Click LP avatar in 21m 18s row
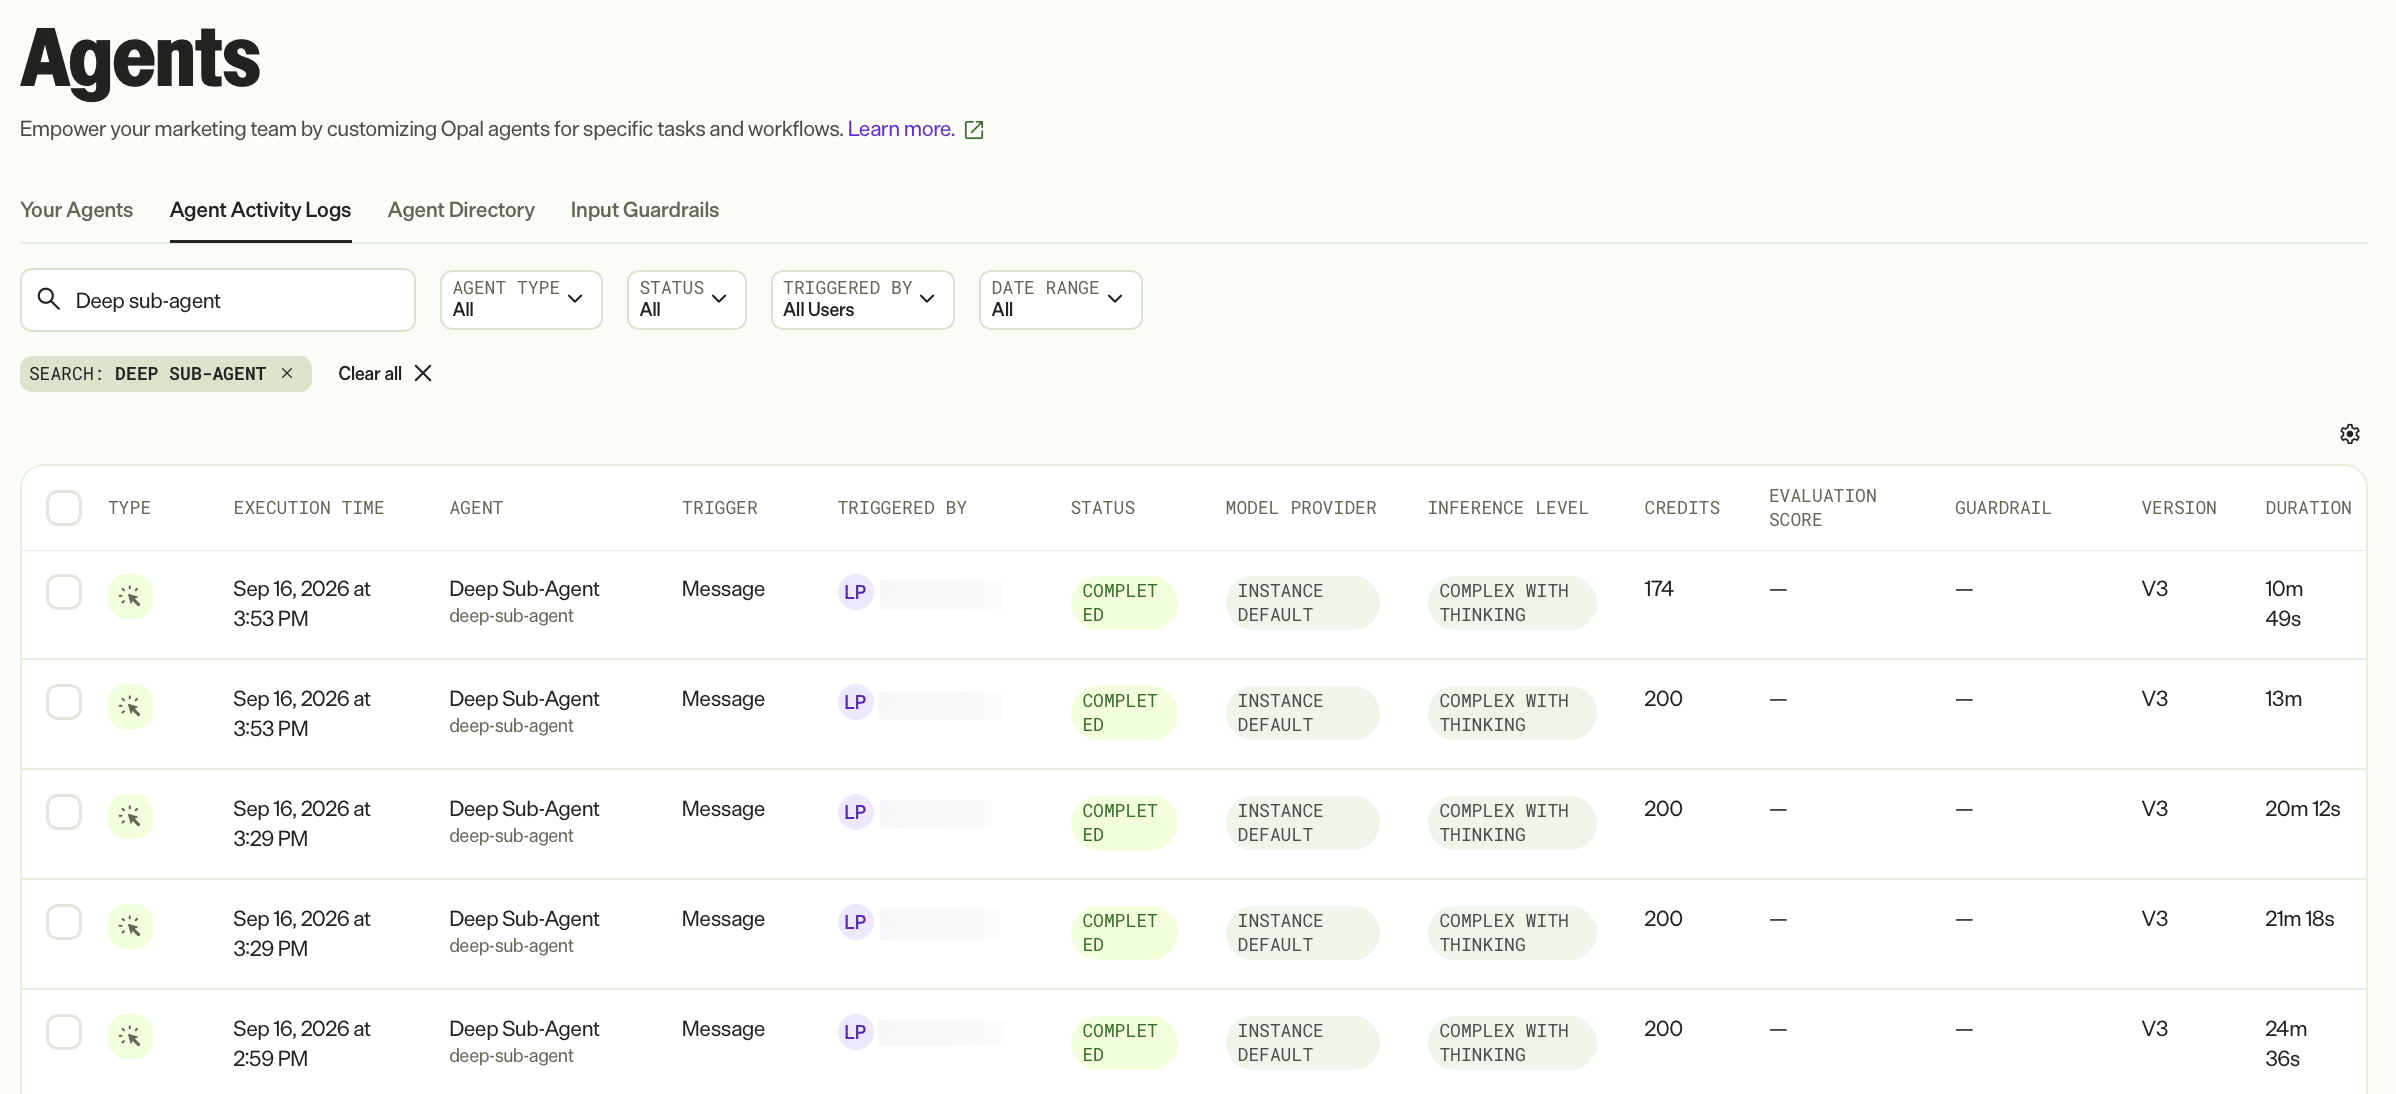2396x1094 pixels. pyautogui.click(x=855, y=922)
